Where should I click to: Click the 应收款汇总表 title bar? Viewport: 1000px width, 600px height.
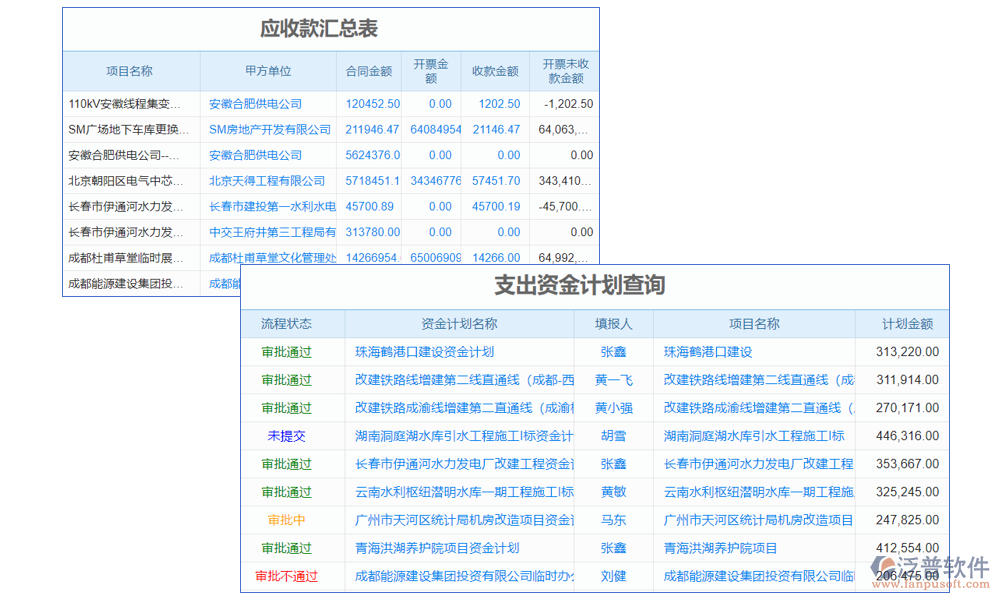[330, 29]
